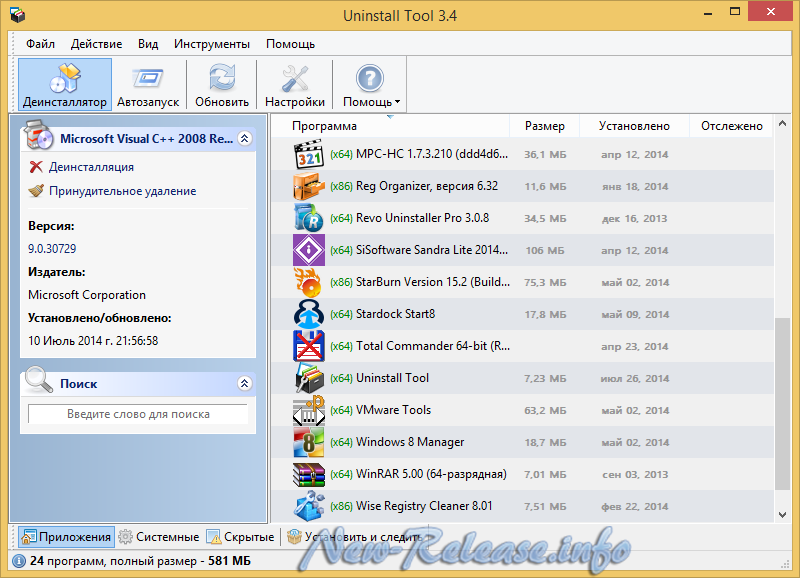
Task: Open the Вид menu
Action: (148, 44)
